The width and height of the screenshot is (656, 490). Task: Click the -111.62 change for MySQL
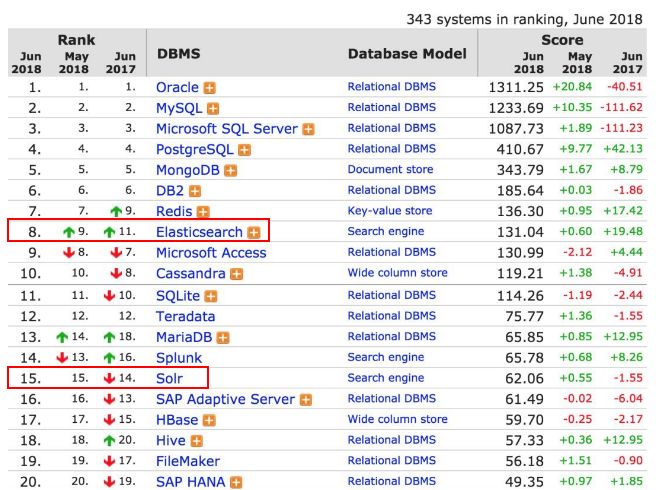621,108
